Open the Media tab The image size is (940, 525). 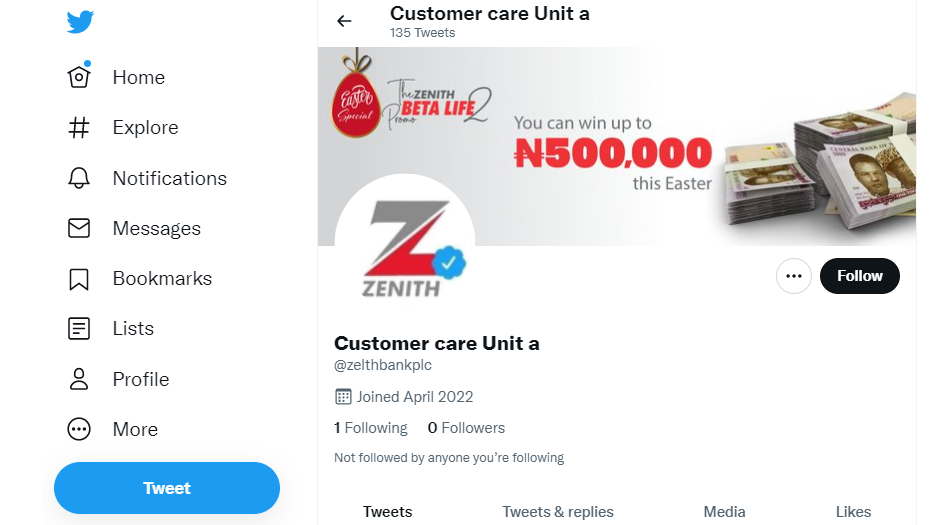[724, 511]
